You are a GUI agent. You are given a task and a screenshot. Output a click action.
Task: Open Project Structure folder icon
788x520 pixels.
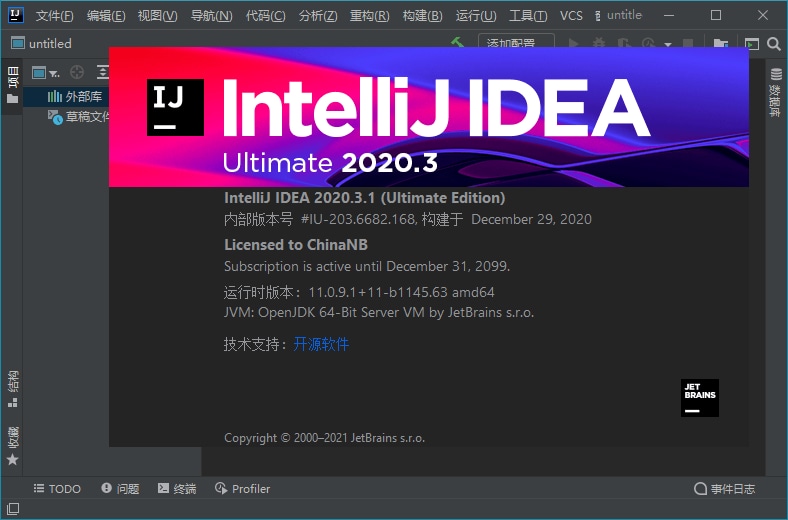coord(721,43)
